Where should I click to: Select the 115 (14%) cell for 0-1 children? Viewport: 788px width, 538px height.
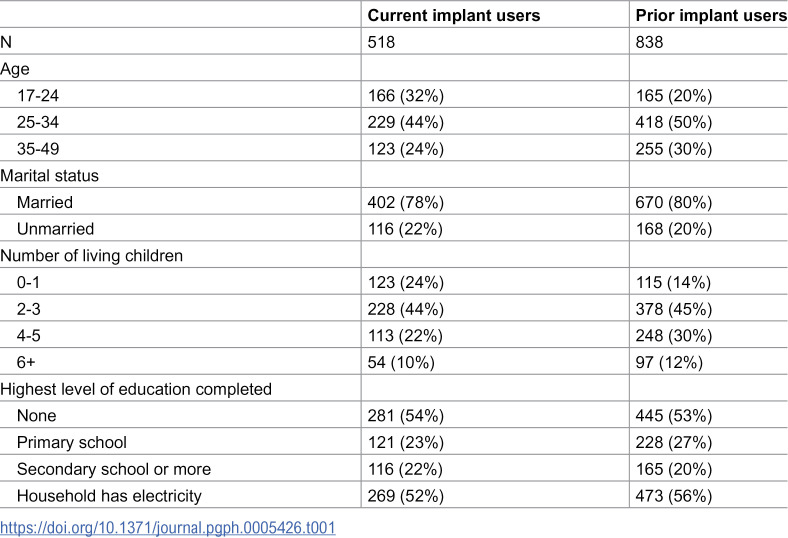pos(673,282)
